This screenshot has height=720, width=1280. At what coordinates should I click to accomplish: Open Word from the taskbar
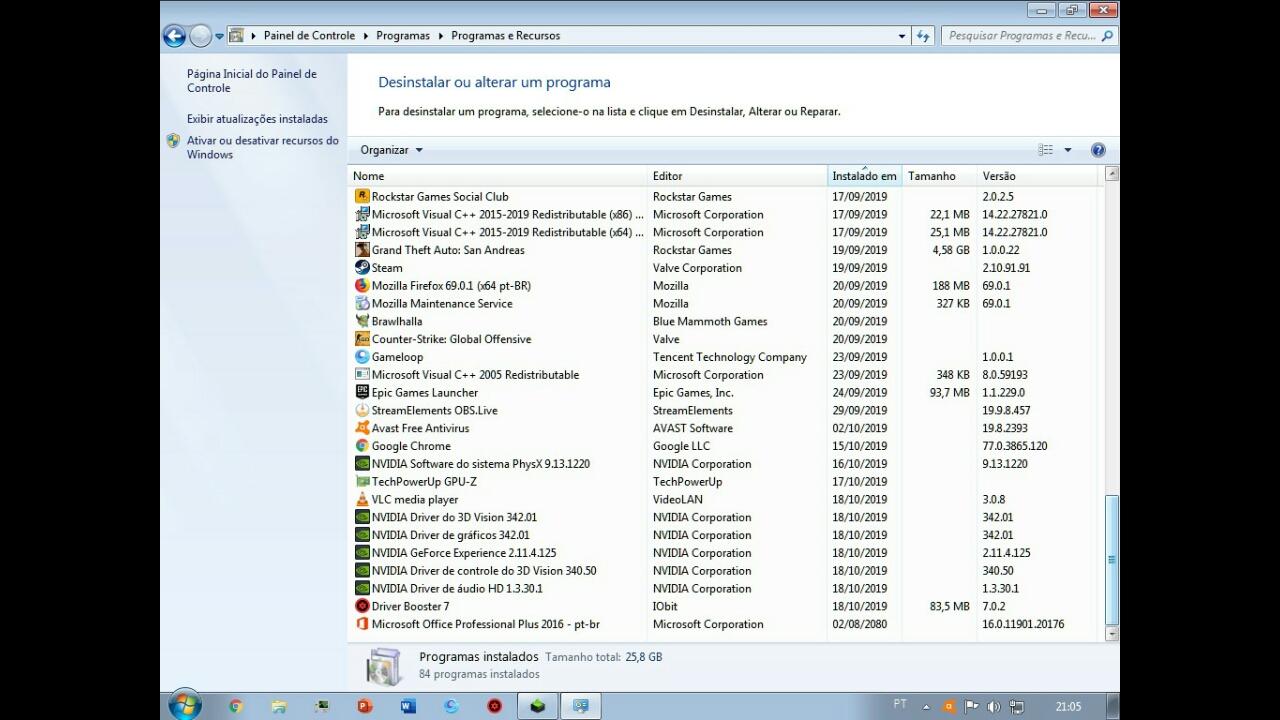(x=408, y=706)
